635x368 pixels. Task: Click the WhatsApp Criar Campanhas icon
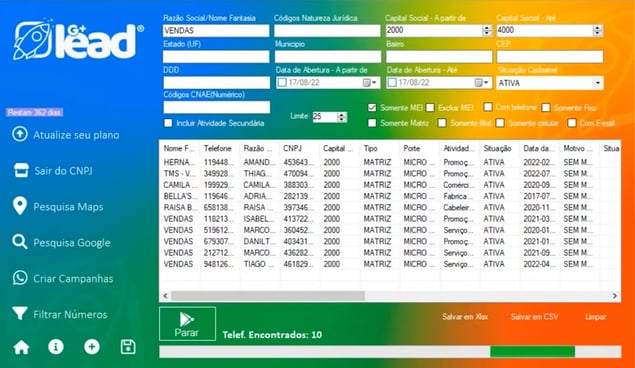(x=20, y=278)
